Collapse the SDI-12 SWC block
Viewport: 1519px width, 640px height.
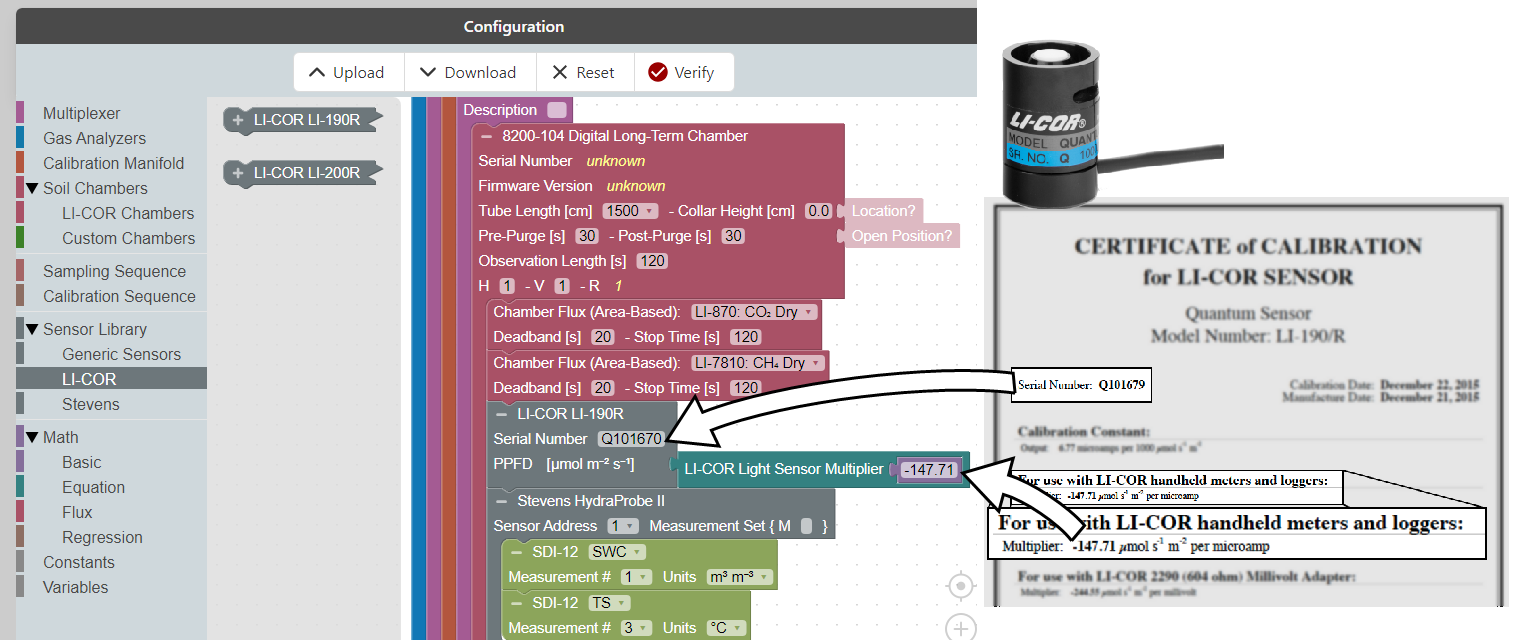tap(516, 551)
